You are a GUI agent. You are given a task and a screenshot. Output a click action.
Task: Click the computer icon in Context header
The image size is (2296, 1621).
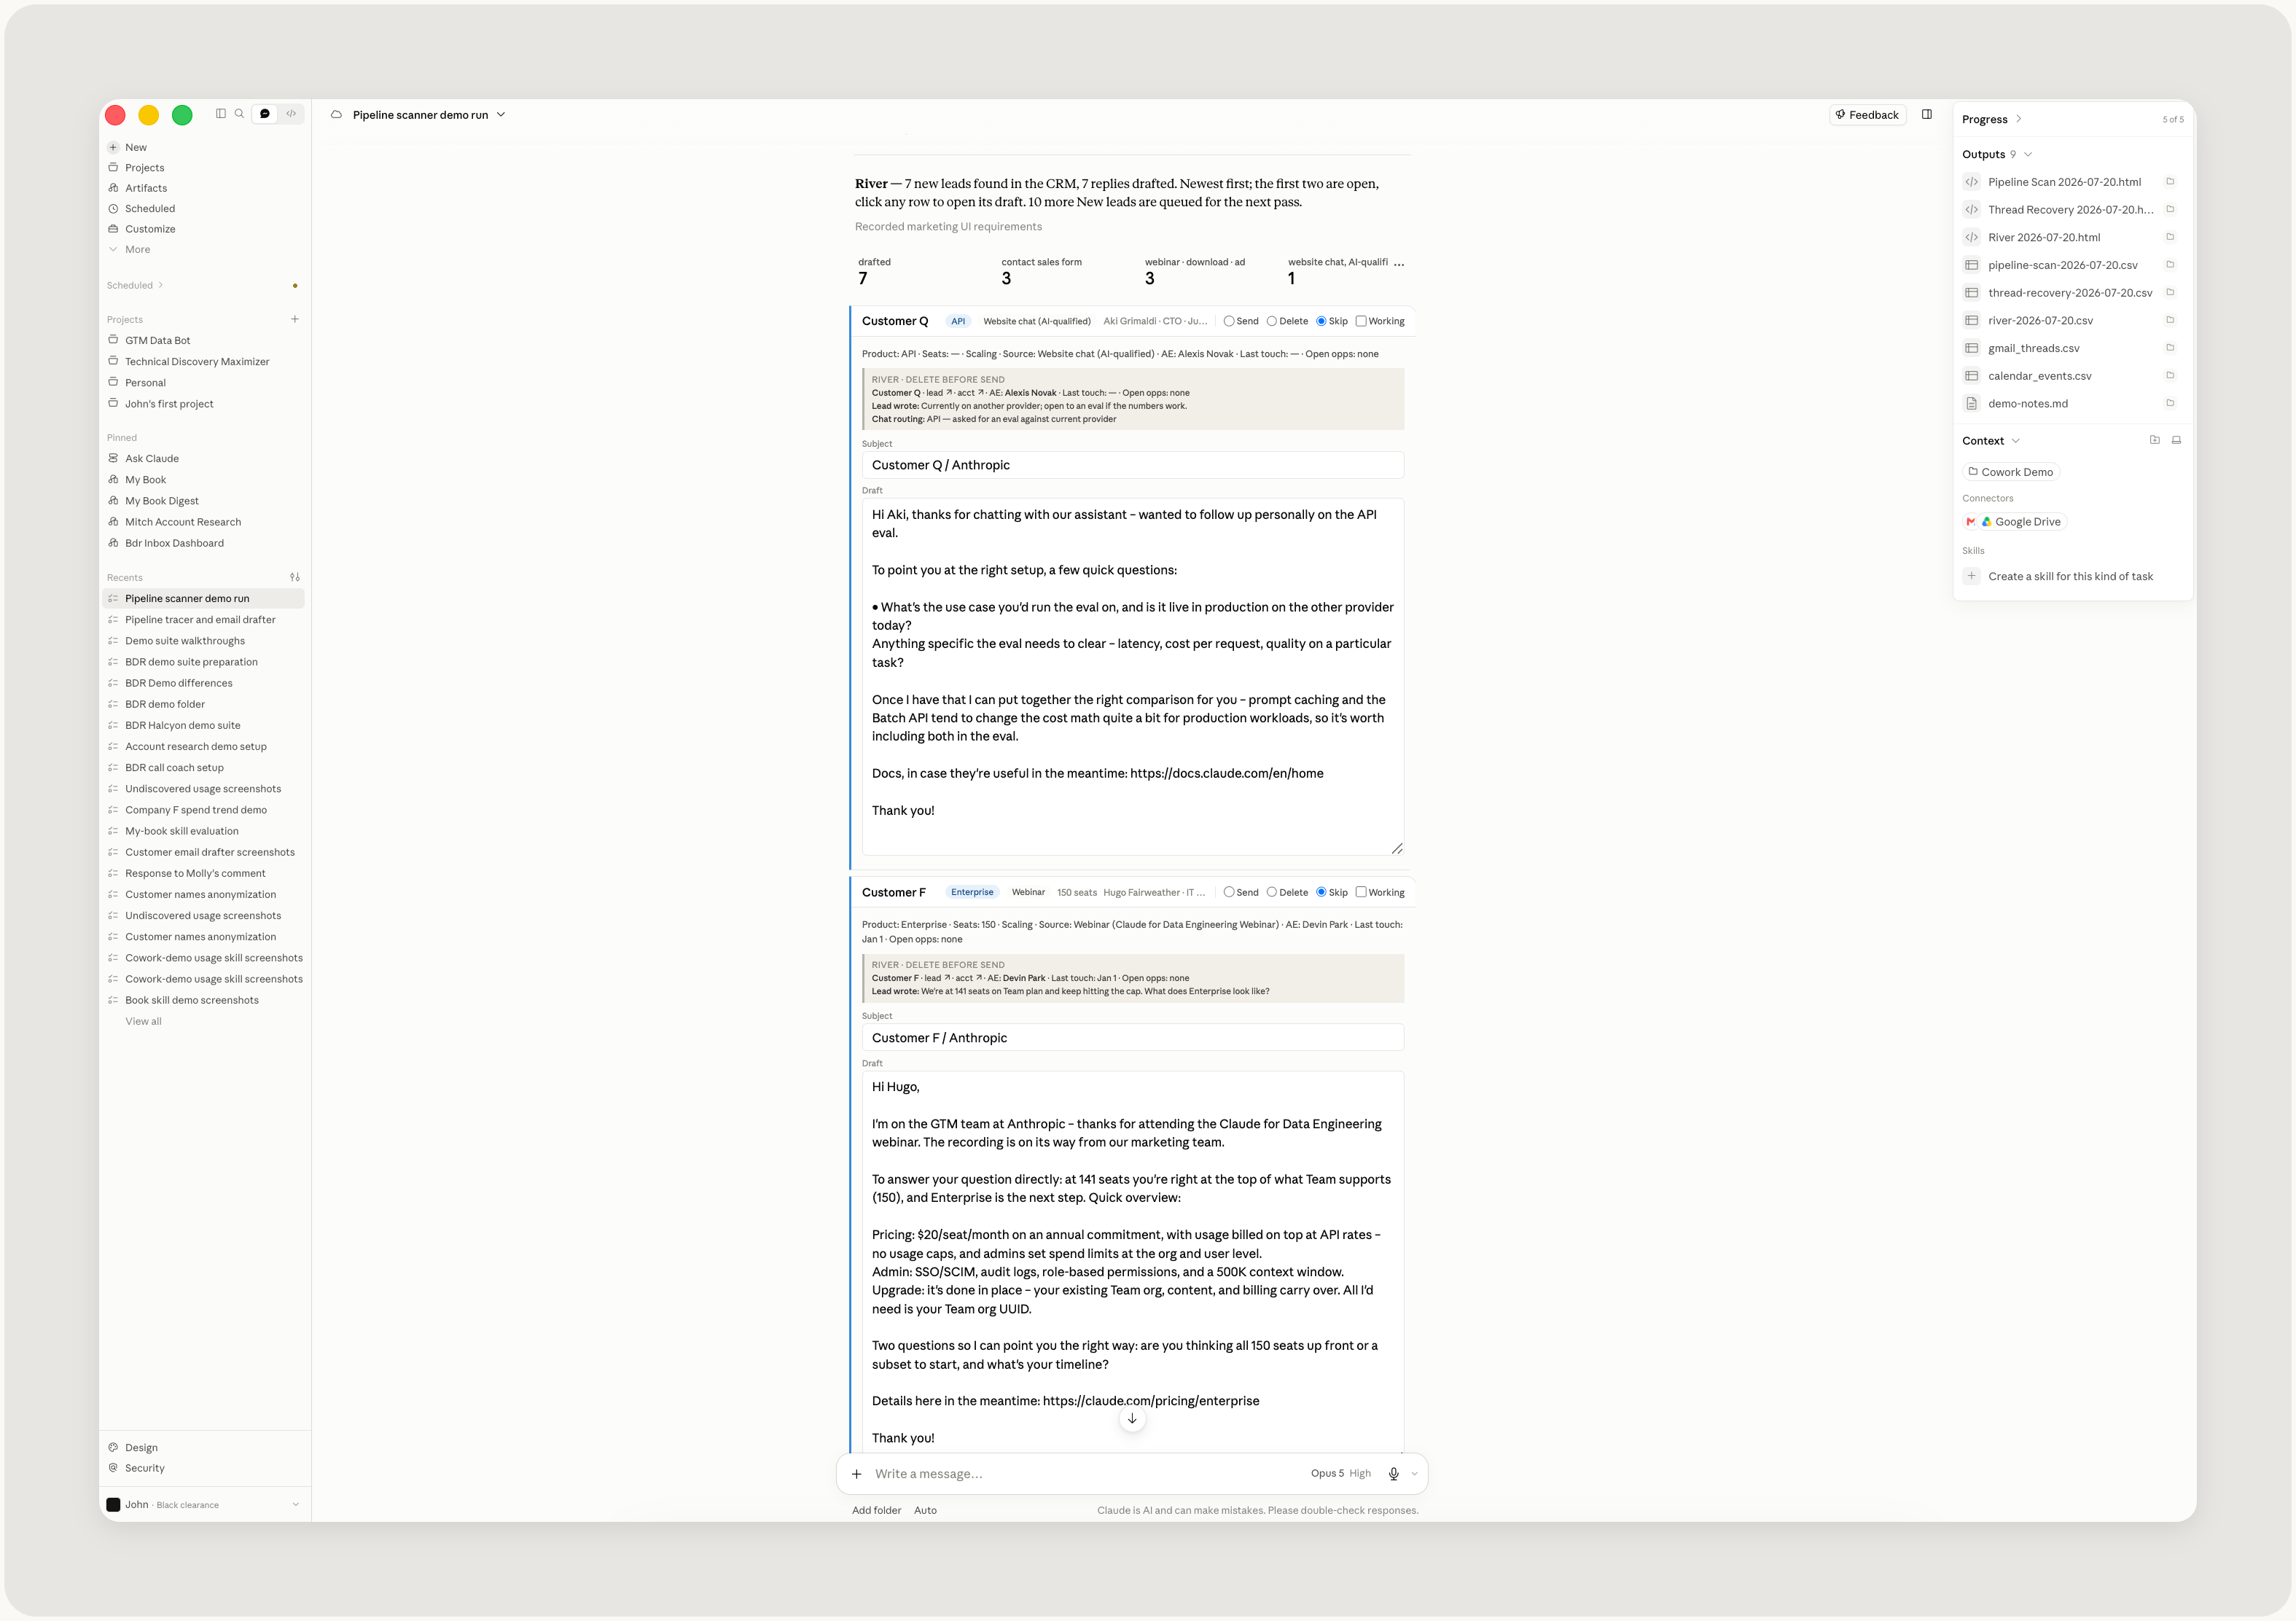pos(2177,441)
